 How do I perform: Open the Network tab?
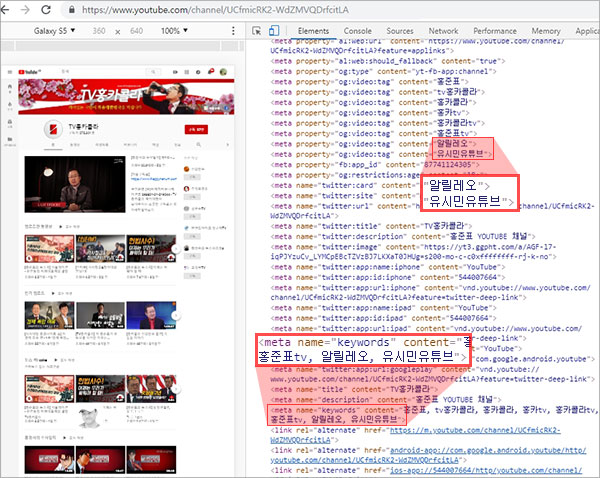pos(443,31)
